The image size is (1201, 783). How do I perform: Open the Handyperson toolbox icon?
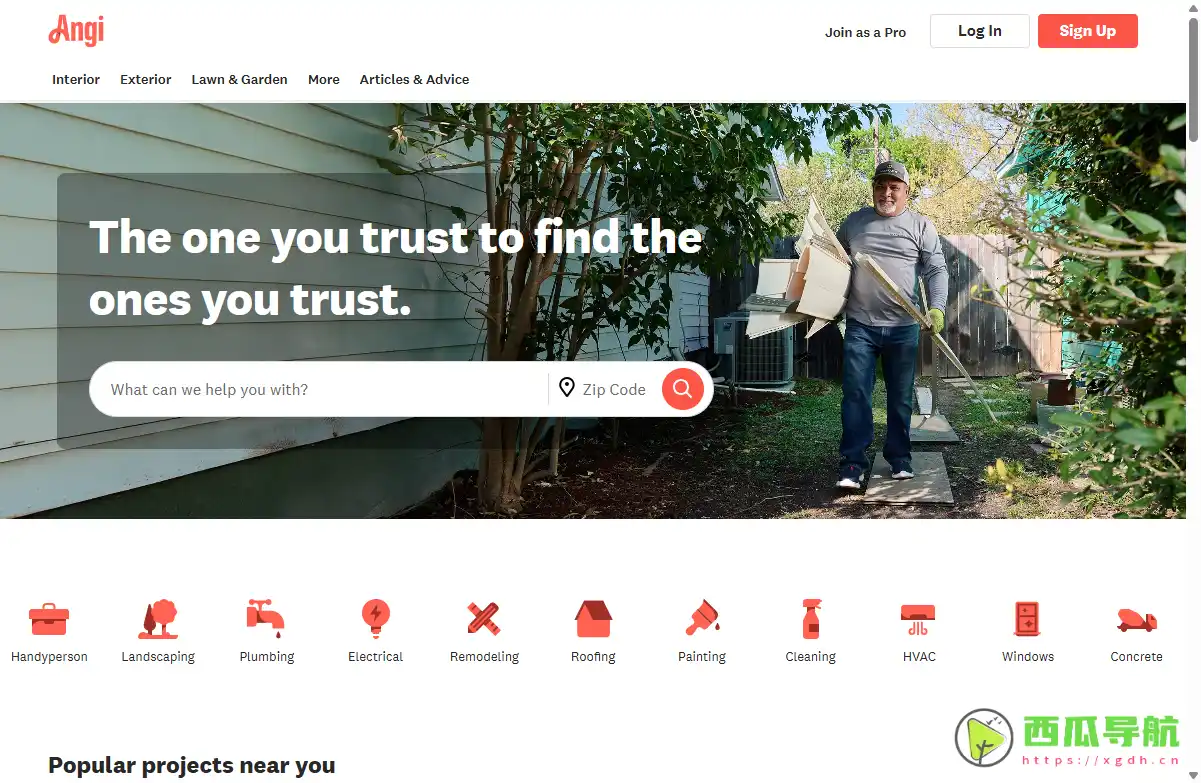click(49, 619)
